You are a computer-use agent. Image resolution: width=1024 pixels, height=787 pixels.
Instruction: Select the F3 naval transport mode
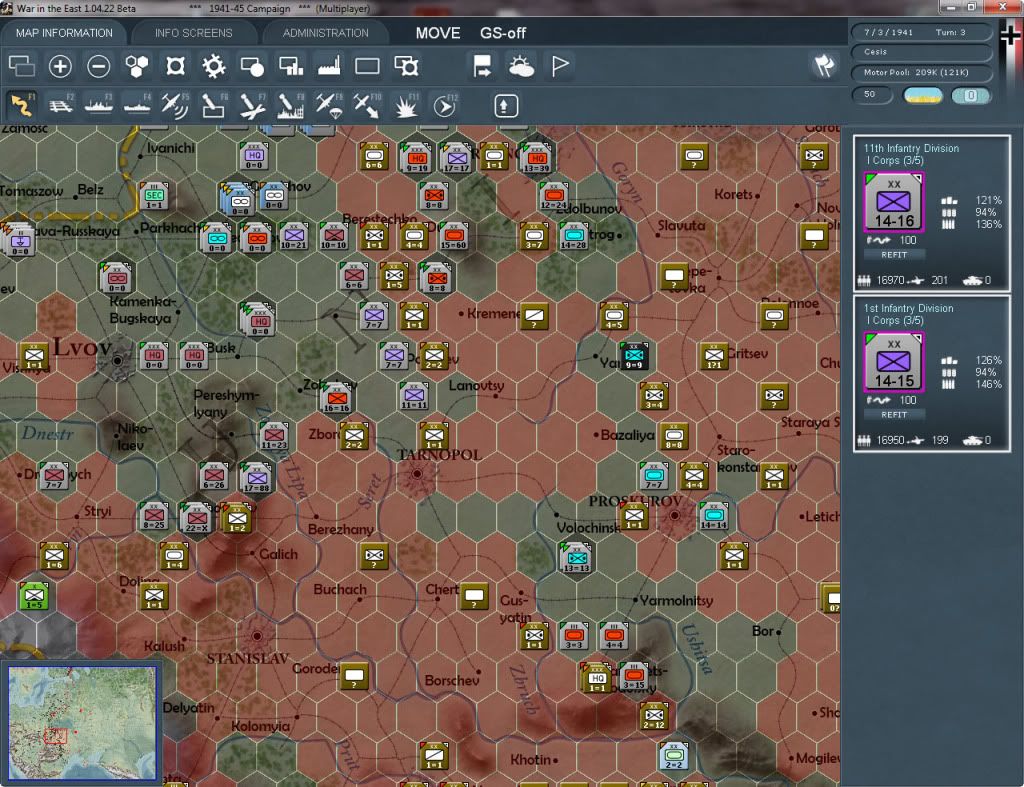[x=99, y=105]
